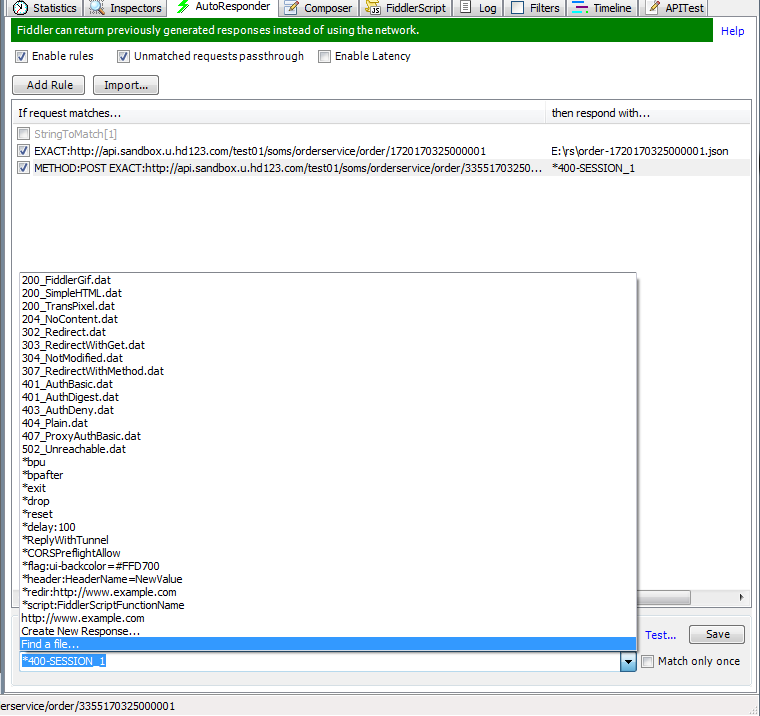Click the 'If request matches...' column header

279,113
